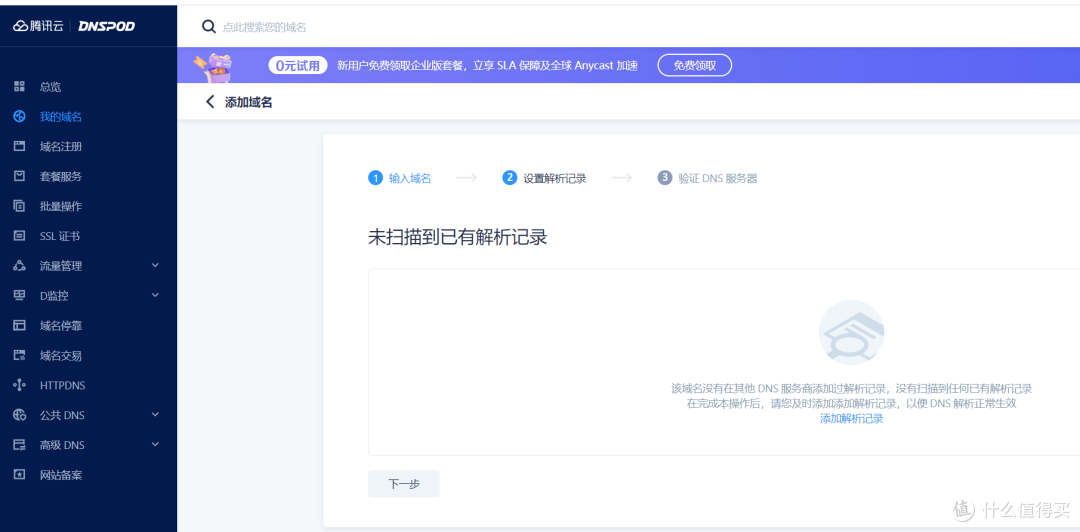The image size is (1080, 532).
Task: Click the promo banner mascot image
Action: click(x=214, y=66)
